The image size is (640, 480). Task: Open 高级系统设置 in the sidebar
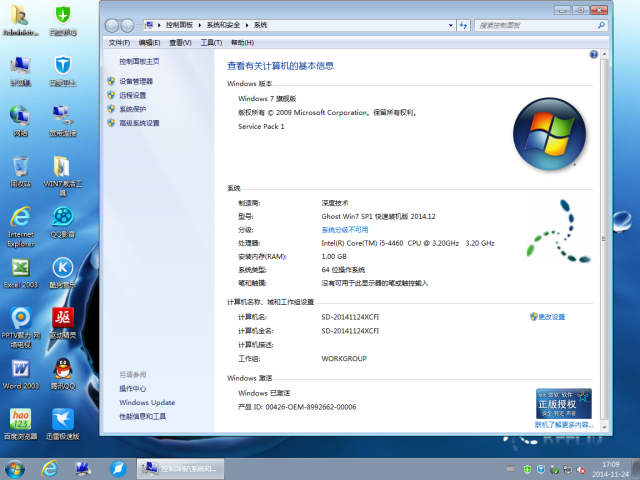[x=139, y=123]
